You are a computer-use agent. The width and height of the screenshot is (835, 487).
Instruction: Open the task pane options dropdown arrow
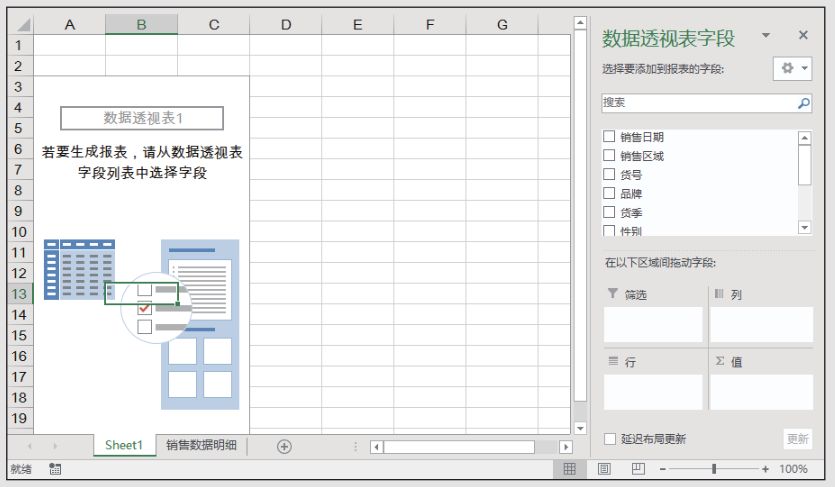pos(766,35)
